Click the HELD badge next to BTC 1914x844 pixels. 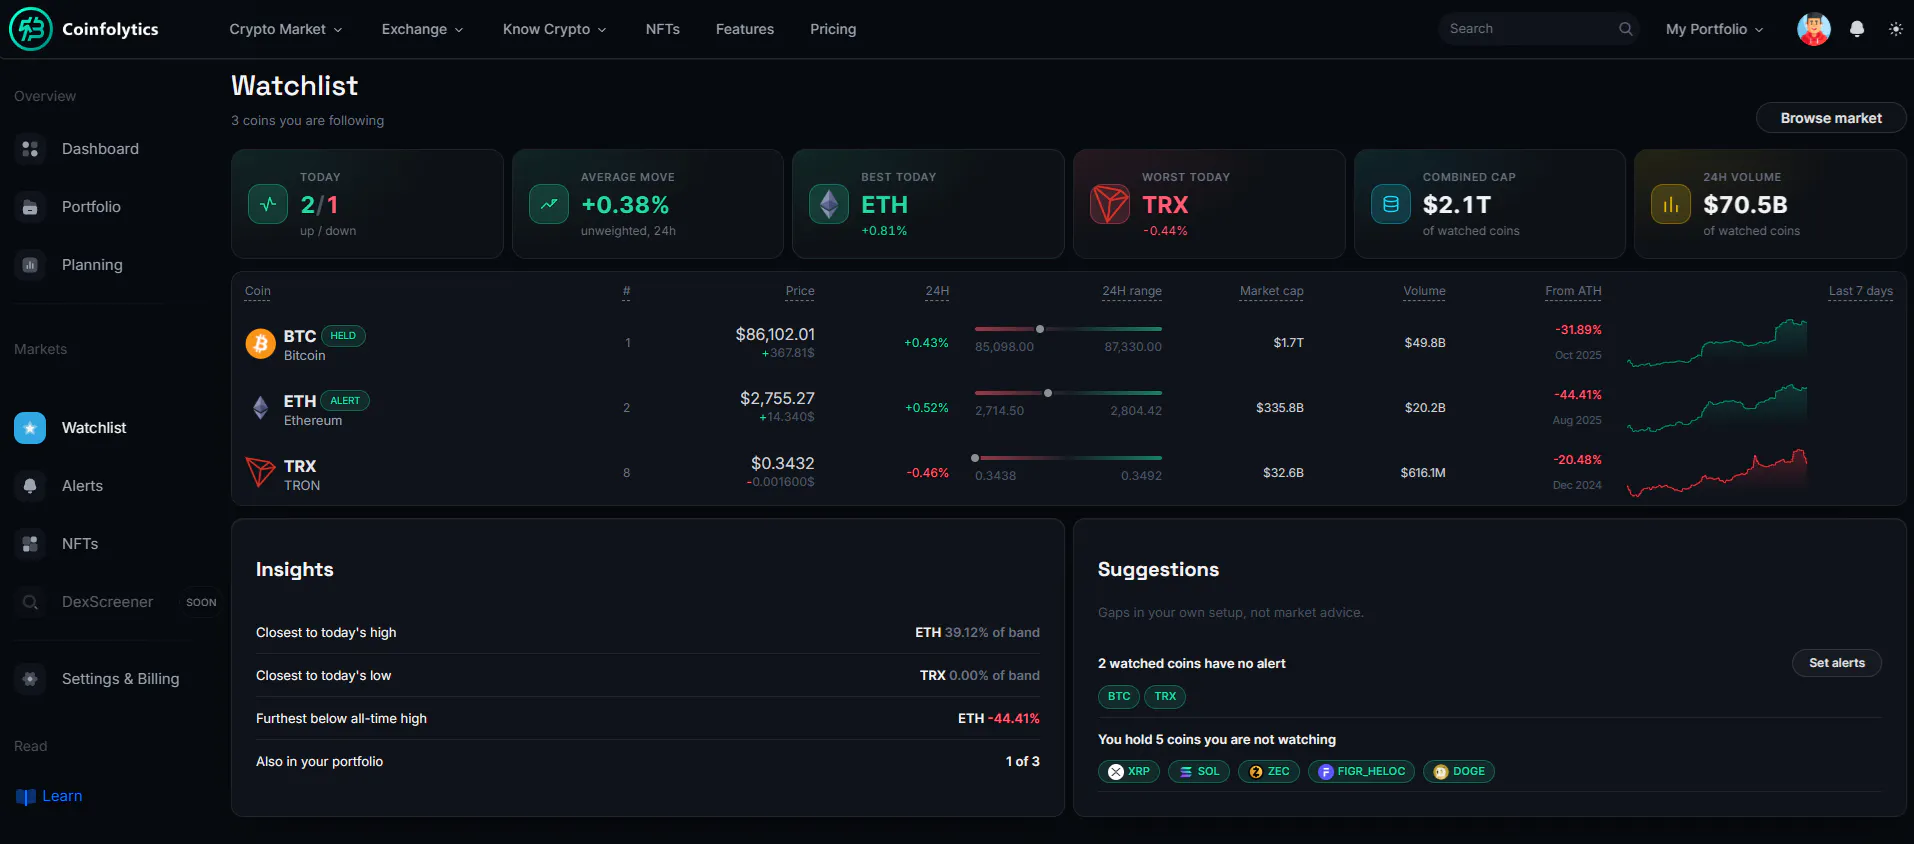[343, 336]
